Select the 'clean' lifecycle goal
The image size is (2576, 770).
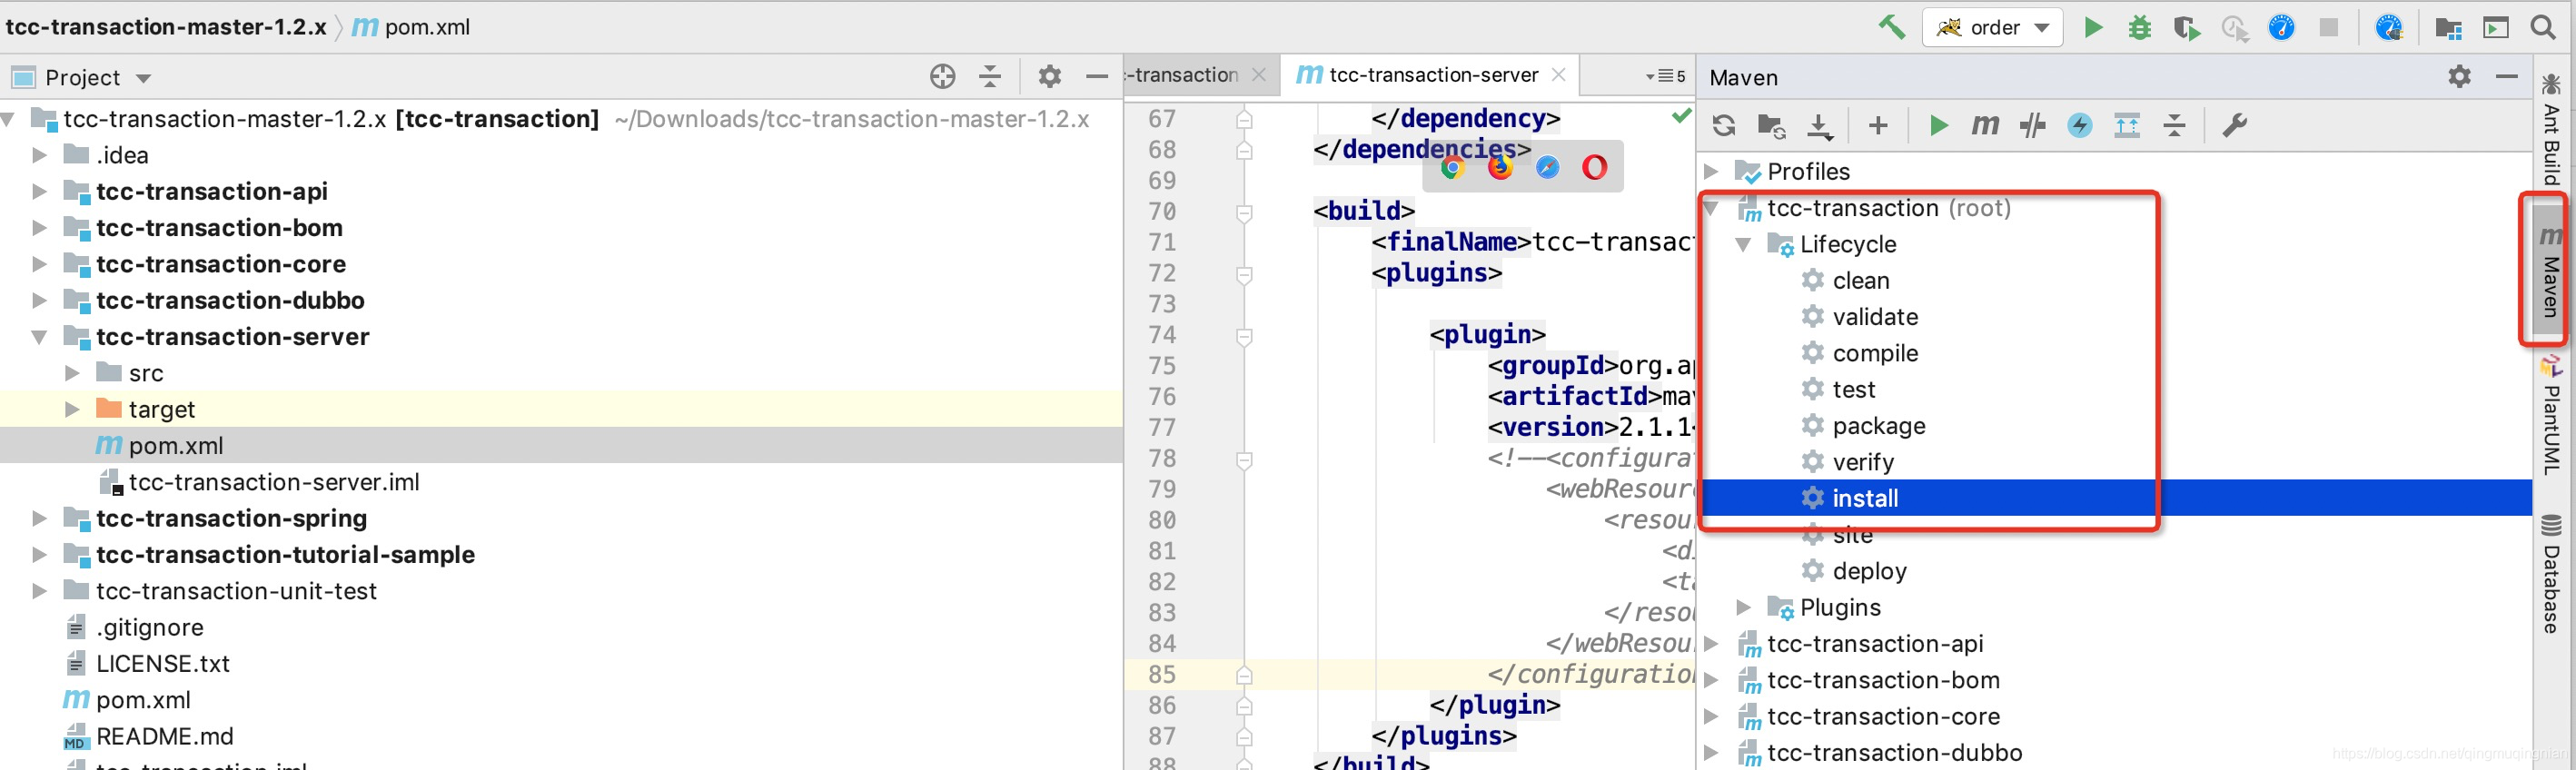click(x=1860, y=280)
